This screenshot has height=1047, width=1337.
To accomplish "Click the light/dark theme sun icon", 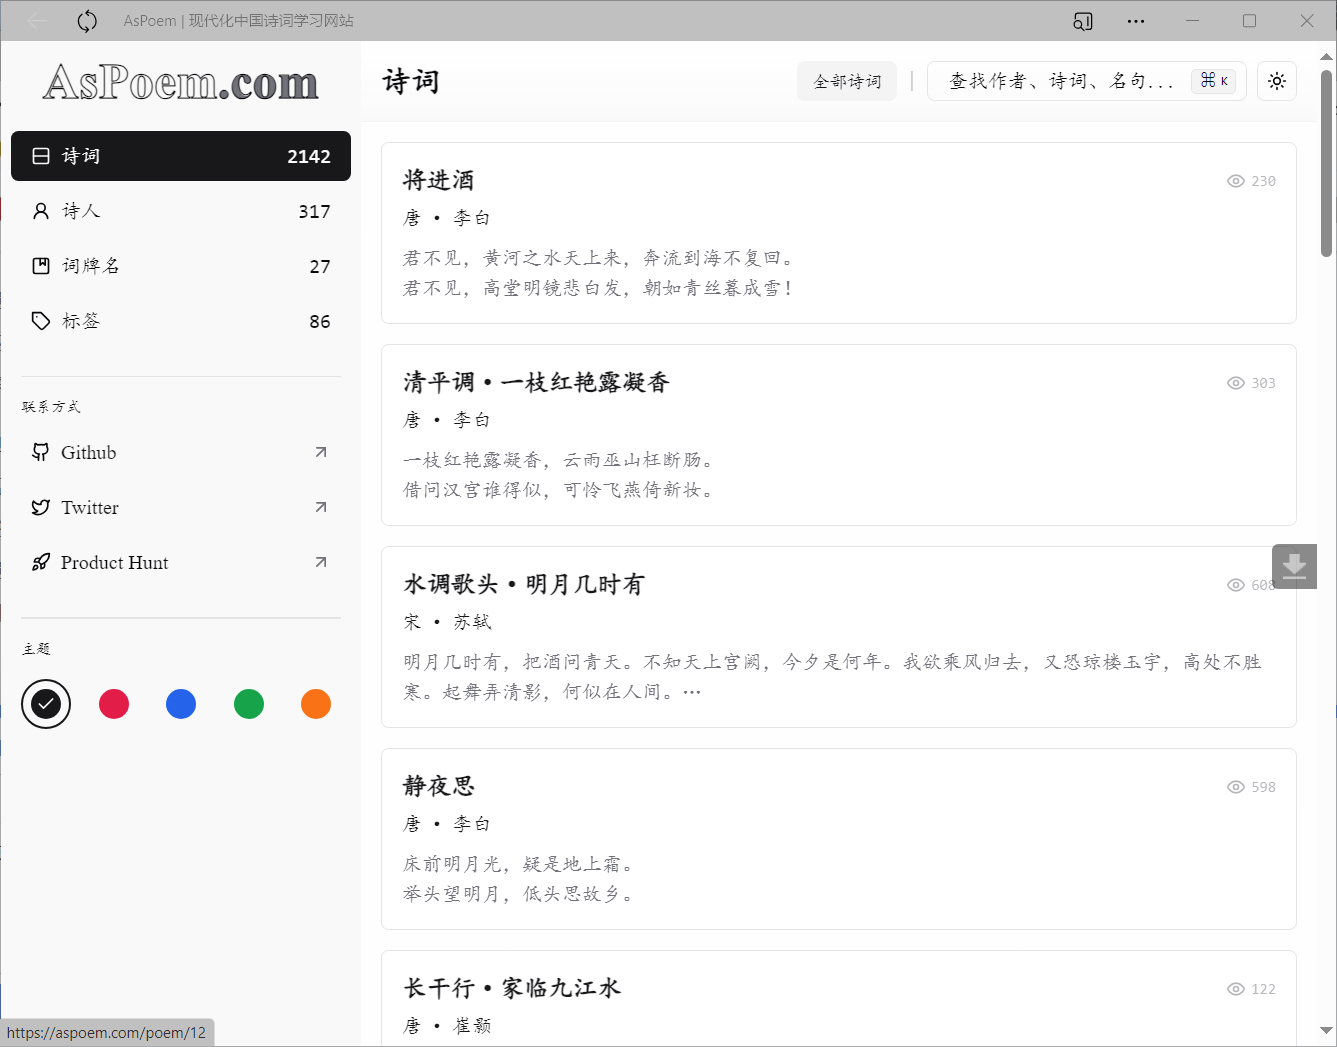I will 1276,81.
